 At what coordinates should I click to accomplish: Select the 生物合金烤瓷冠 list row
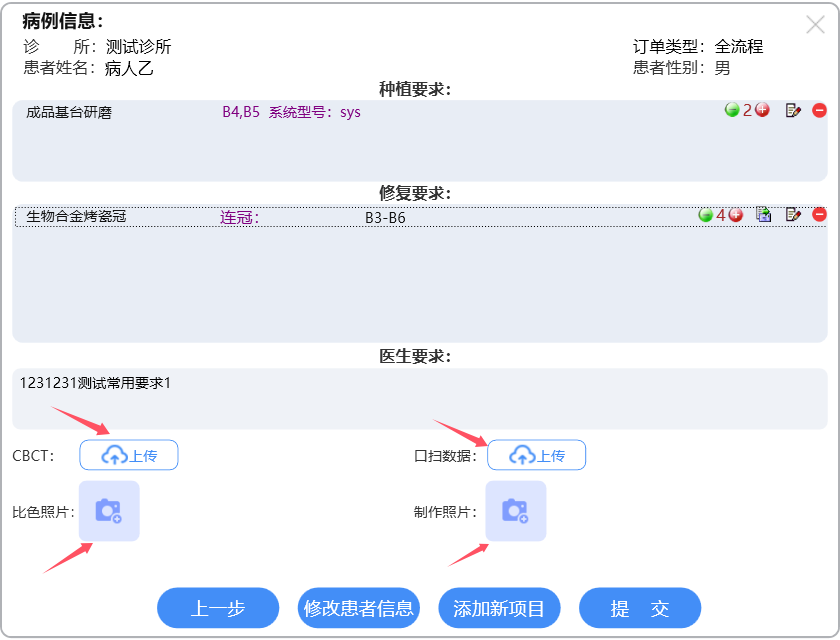(300, 216)
